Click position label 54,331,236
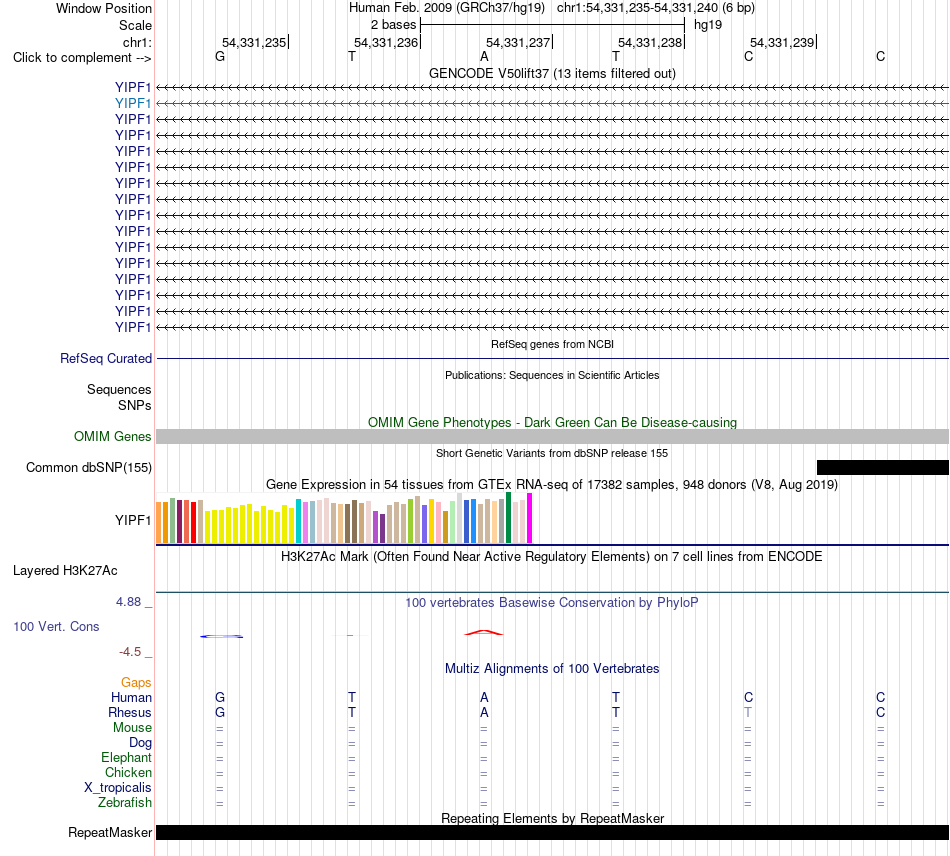The image size is (950, 856). click(386, 42)
